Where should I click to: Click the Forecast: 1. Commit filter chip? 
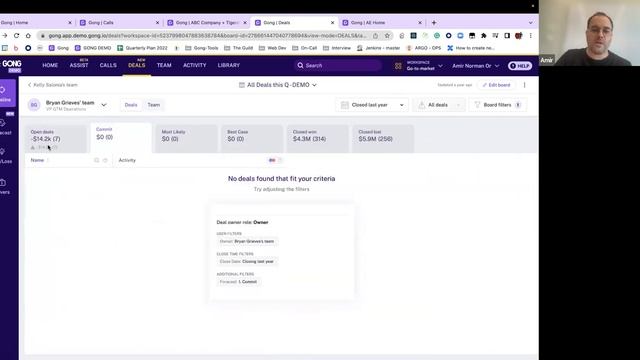click(x=238, y=282)
